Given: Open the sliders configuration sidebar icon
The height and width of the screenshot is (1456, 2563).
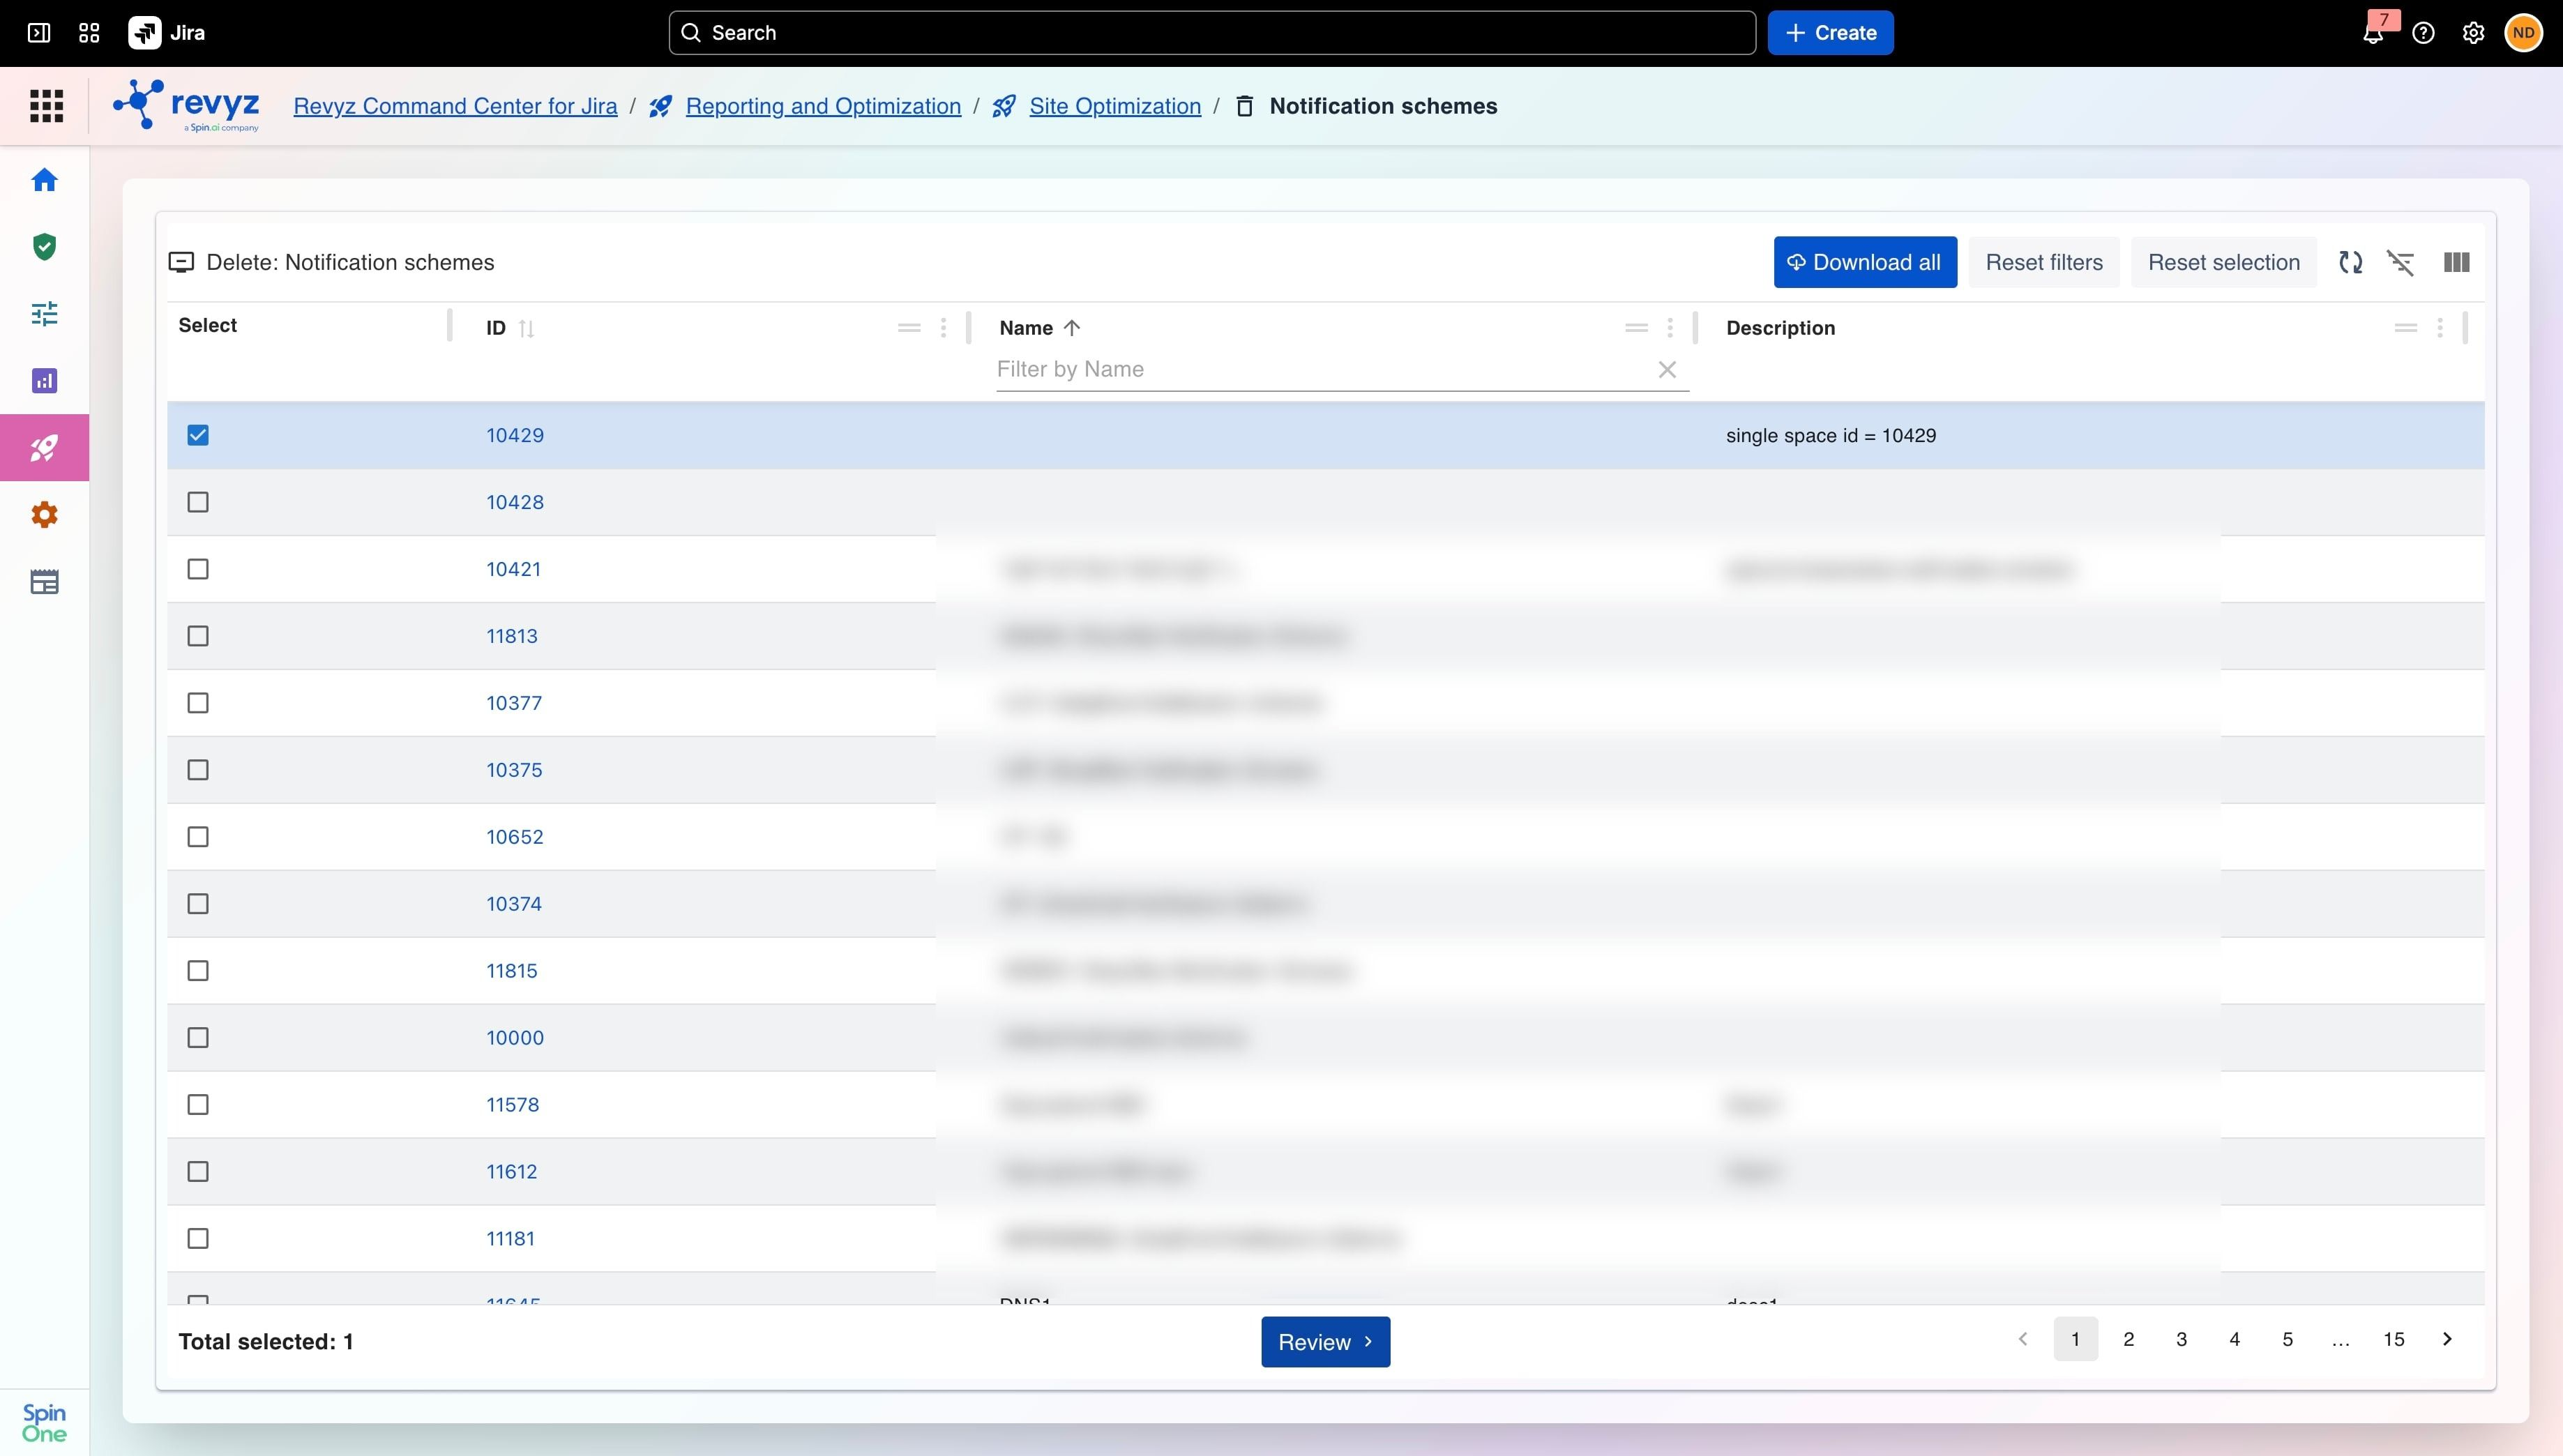Looking at the screenshot, I should coord(44,314).
